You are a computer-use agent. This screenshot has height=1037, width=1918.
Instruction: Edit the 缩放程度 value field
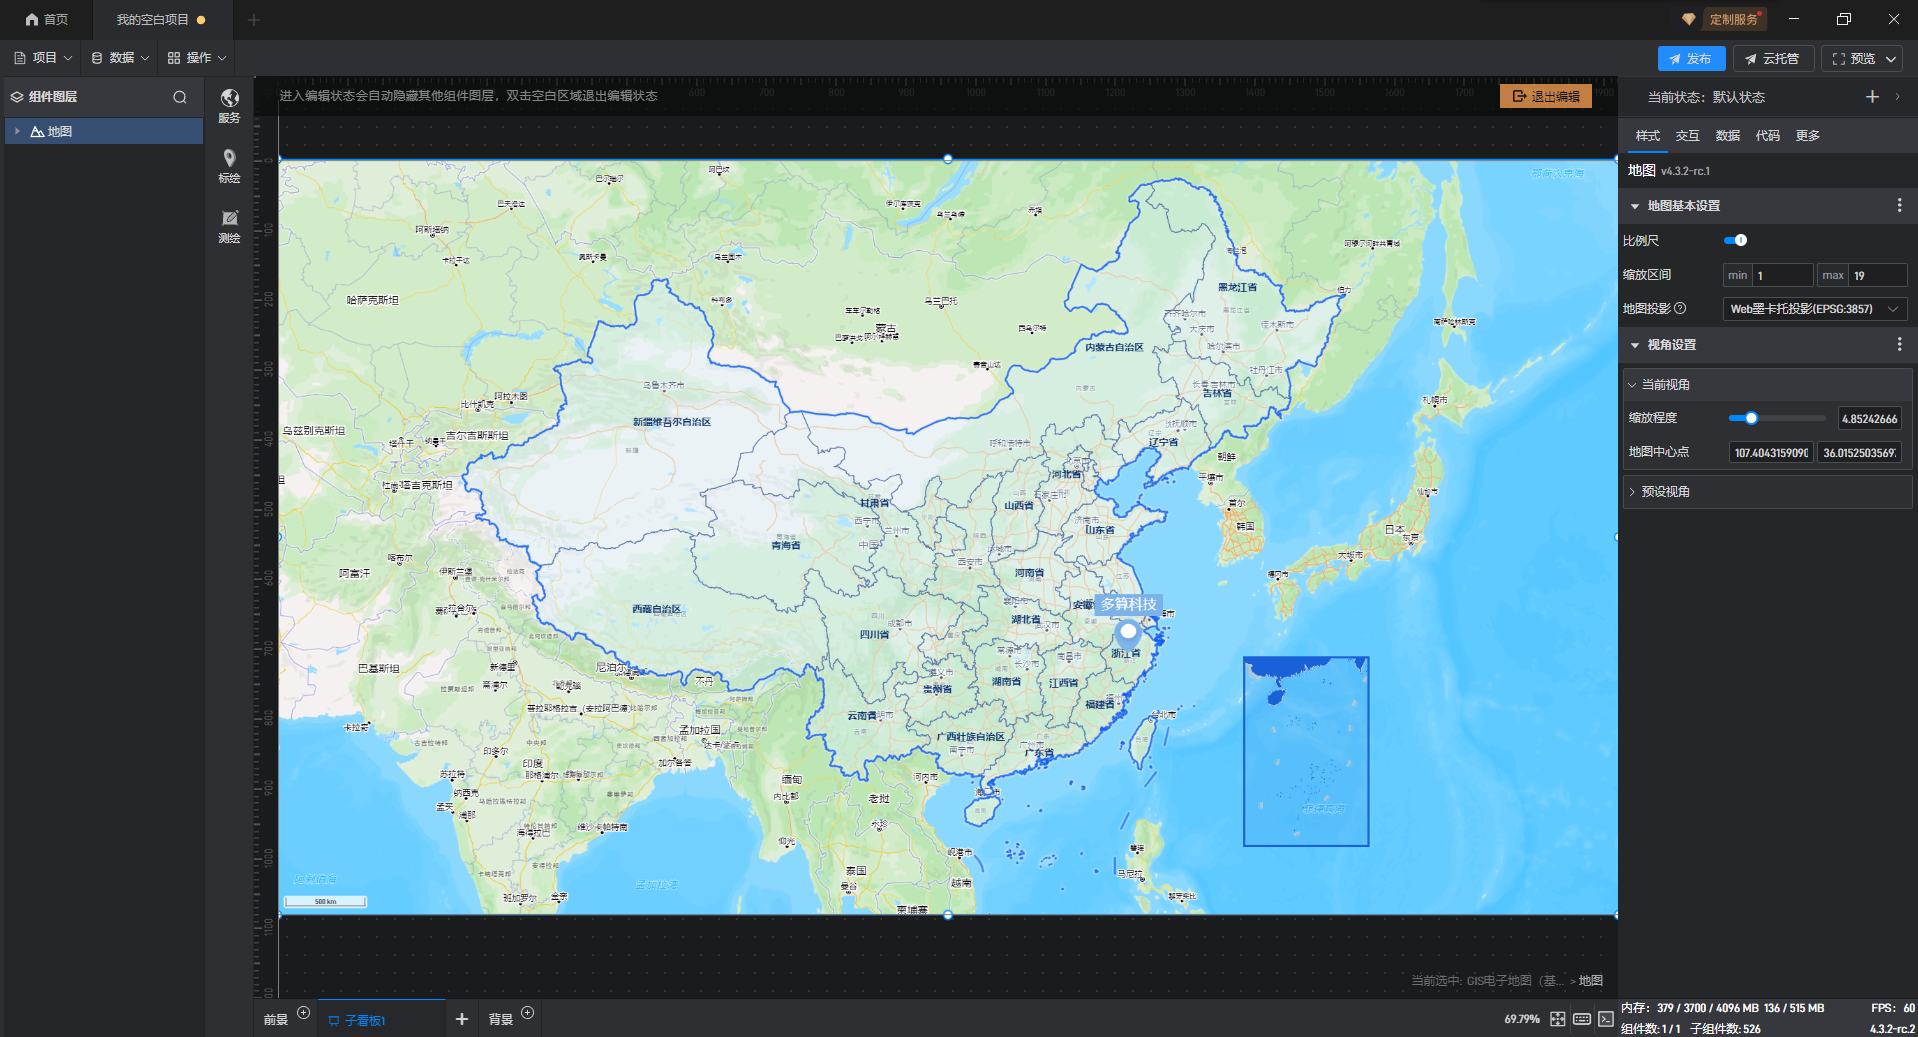[1870, 419]
